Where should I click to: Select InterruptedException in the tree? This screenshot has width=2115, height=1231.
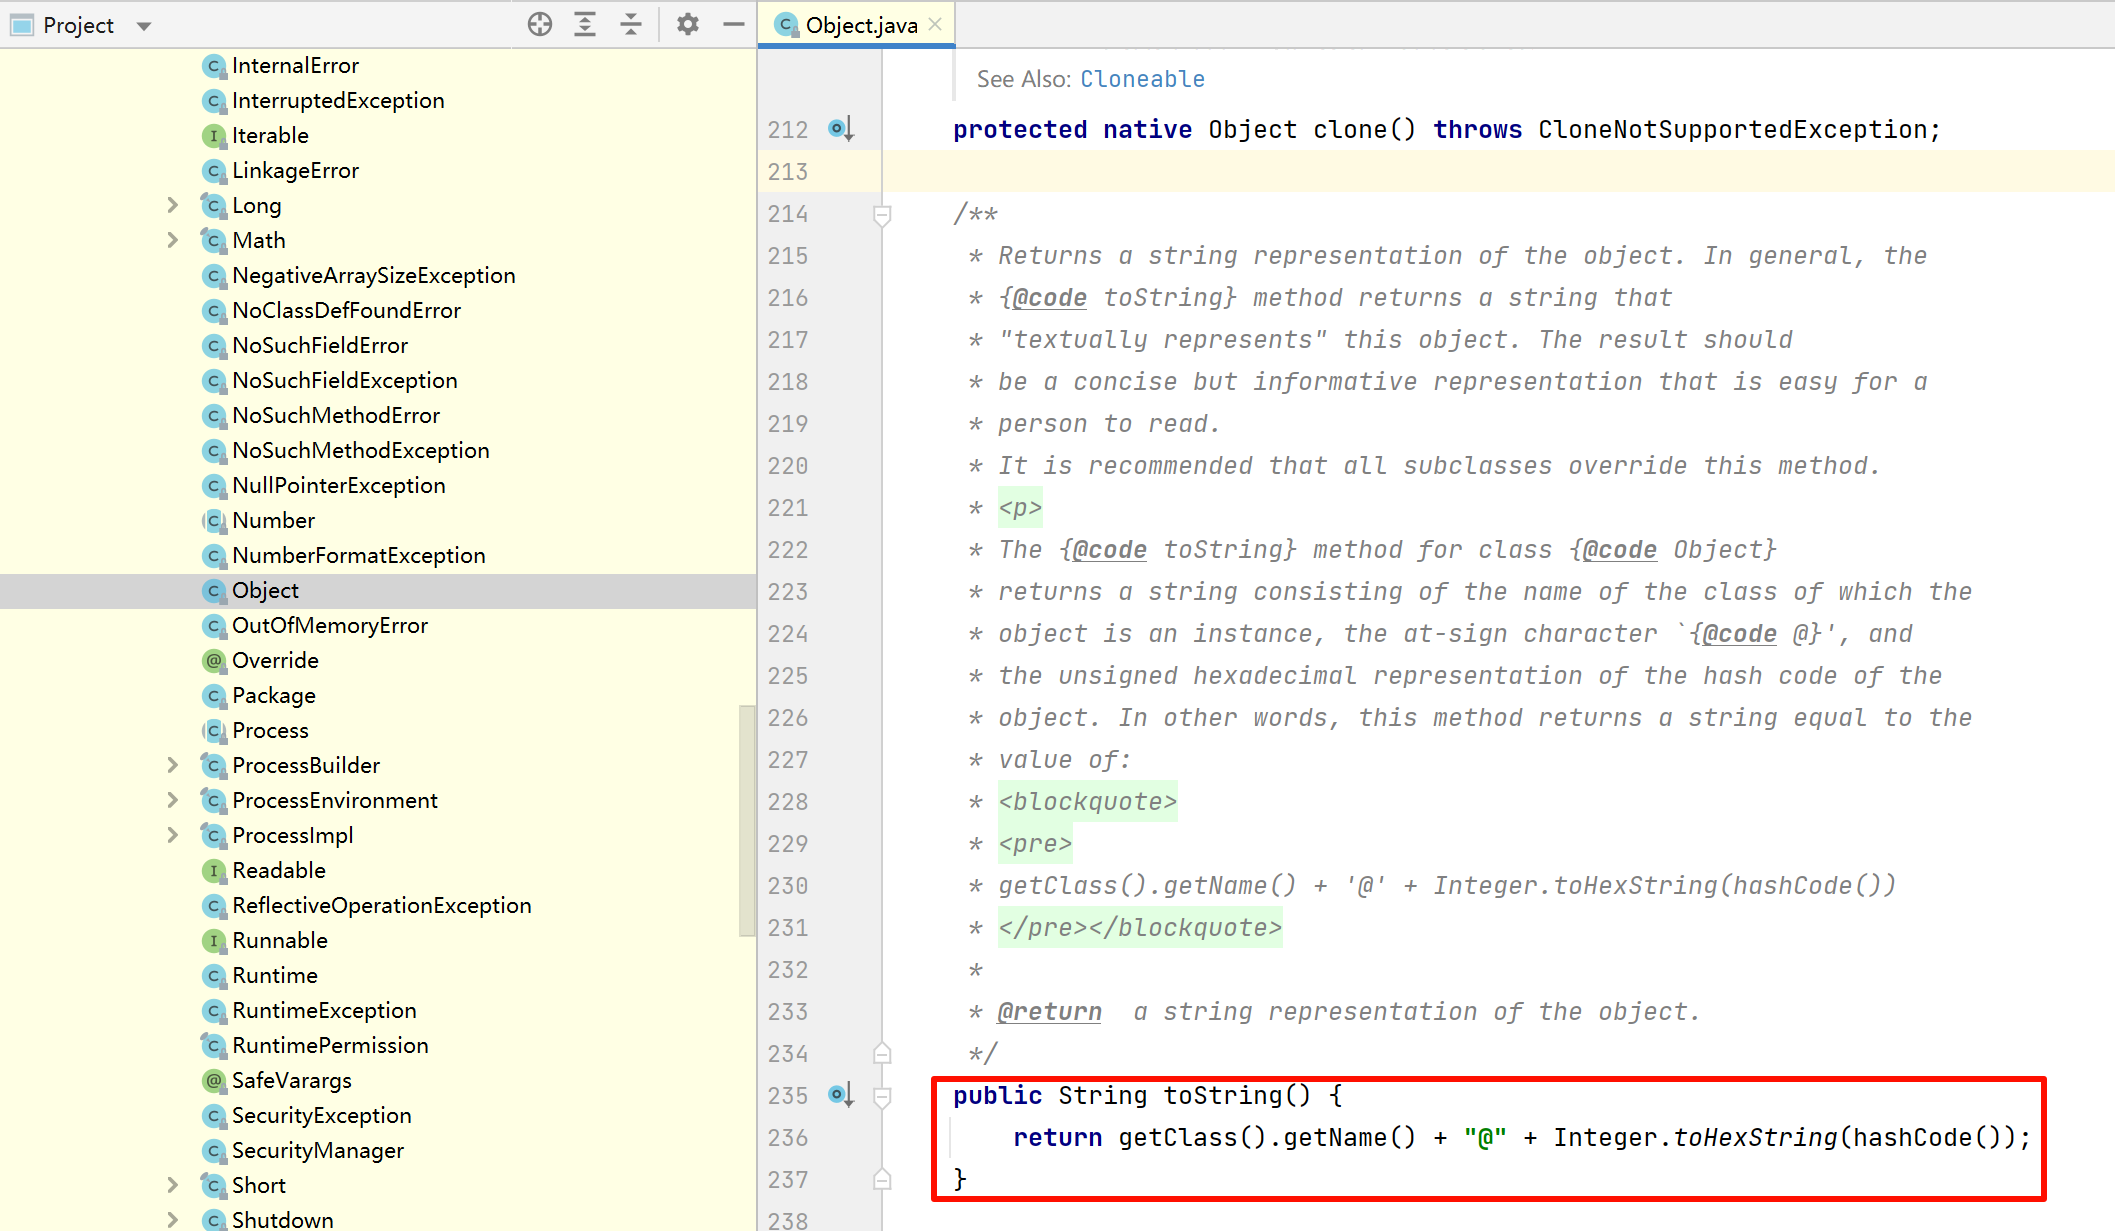tap(338, 101)
